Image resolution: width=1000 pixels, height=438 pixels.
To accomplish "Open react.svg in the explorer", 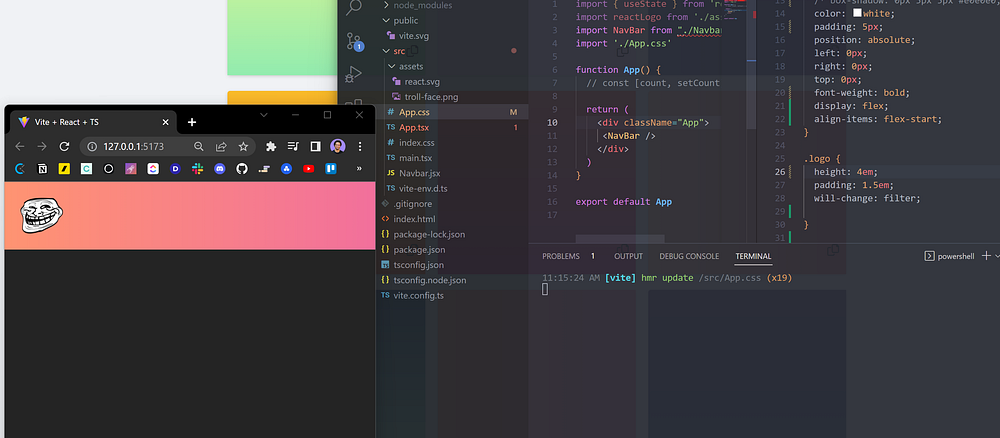I will pyautogui.click(x=422, y=82).
